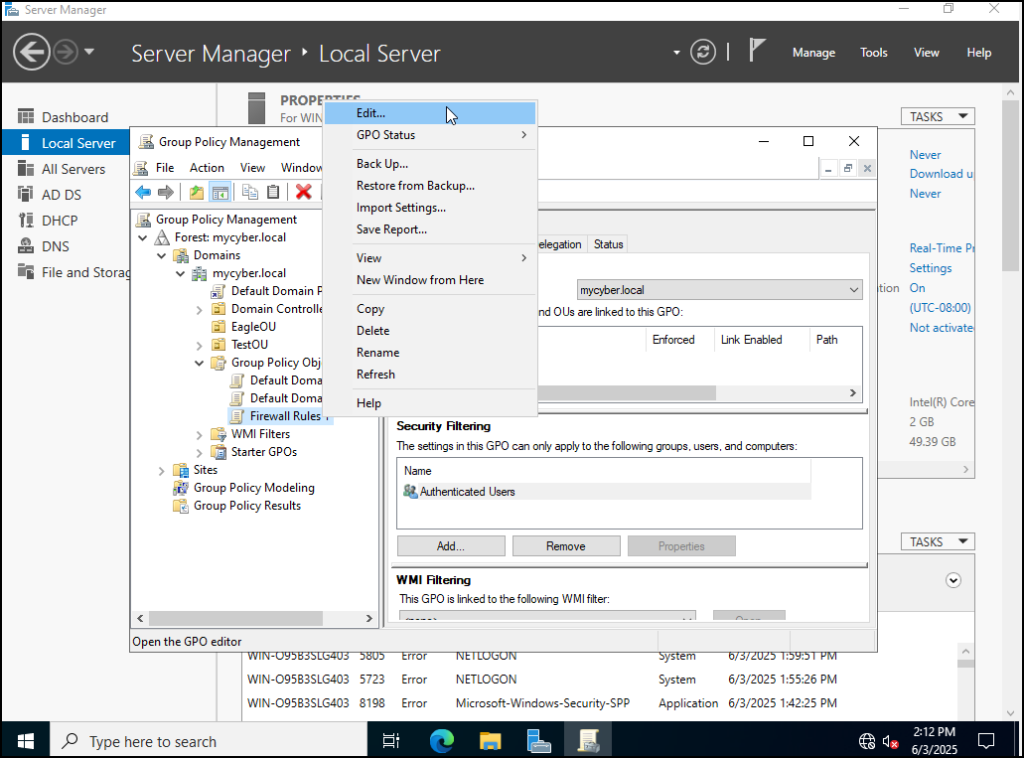This screenshot has height=758, width=1024.
Task: Expand the Domain Controllers node
Action: [x=199, y=309]
